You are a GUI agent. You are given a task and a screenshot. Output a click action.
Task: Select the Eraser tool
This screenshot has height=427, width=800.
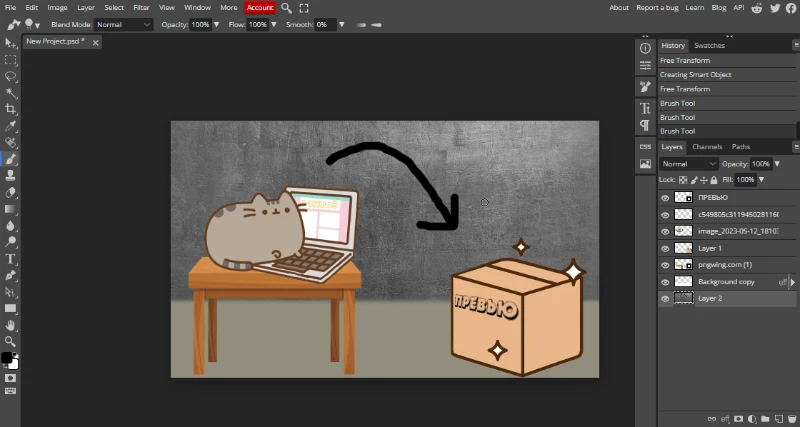click(x=10, y=192)
